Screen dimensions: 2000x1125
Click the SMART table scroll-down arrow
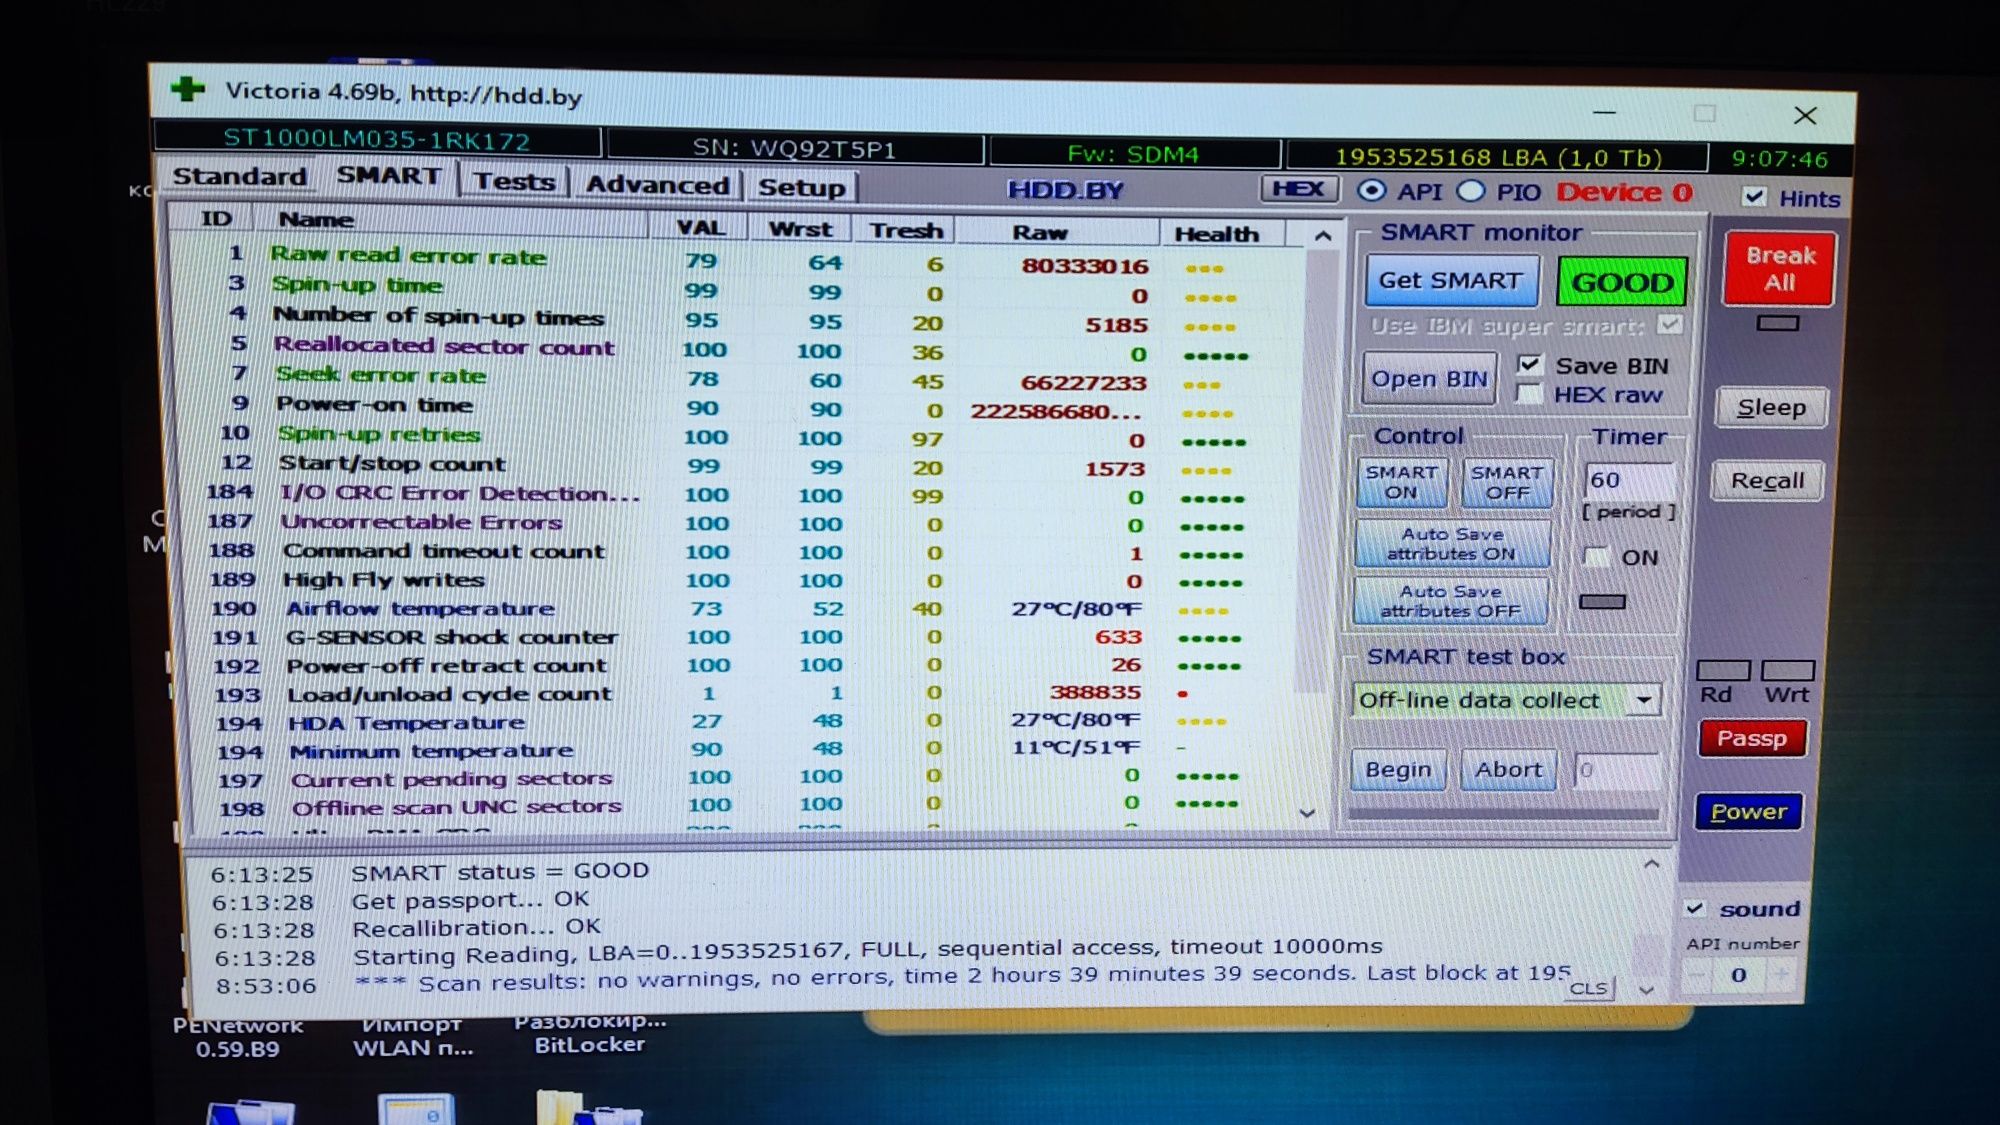1307,813
